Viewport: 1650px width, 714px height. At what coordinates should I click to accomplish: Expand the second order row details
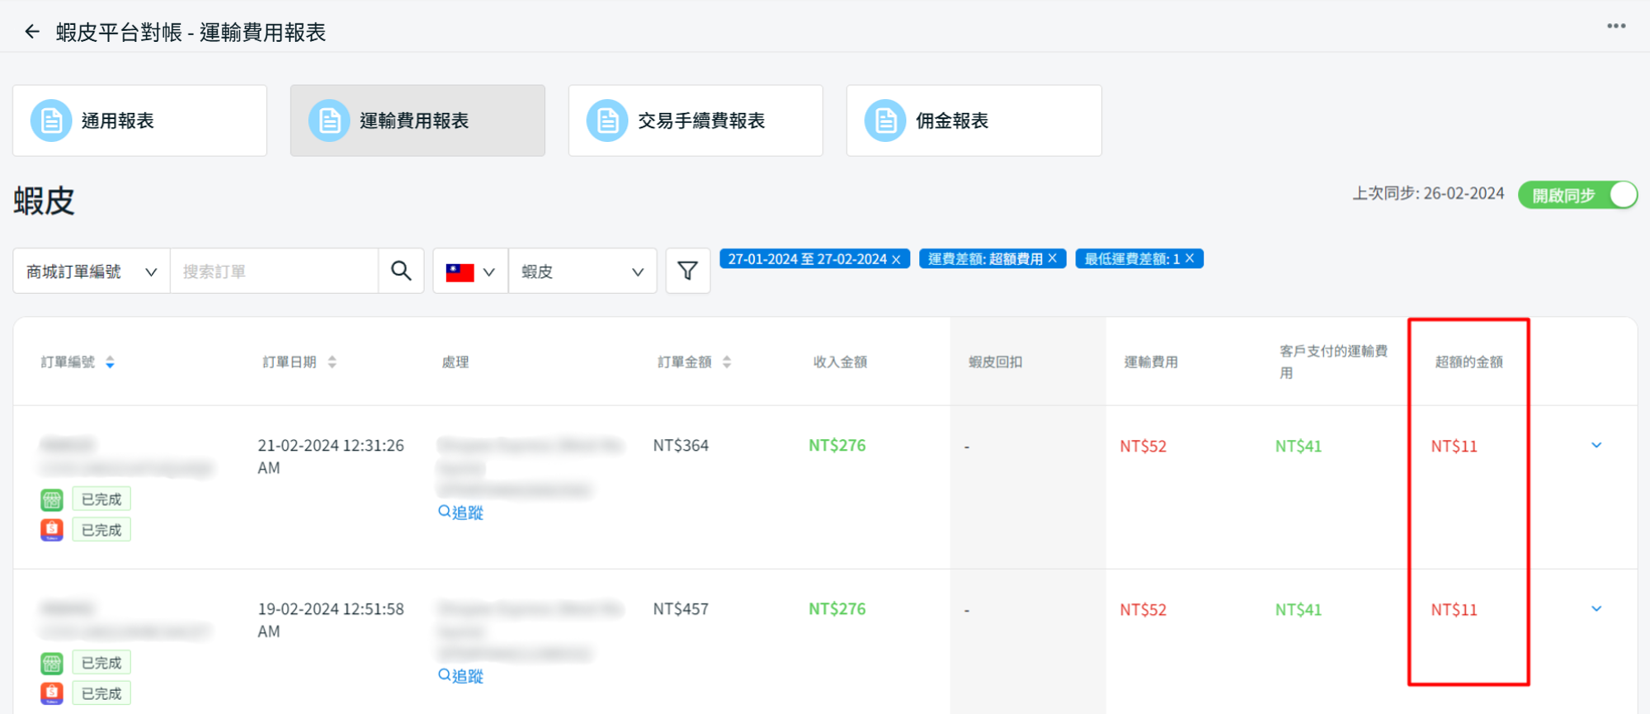pos(1596,609)
